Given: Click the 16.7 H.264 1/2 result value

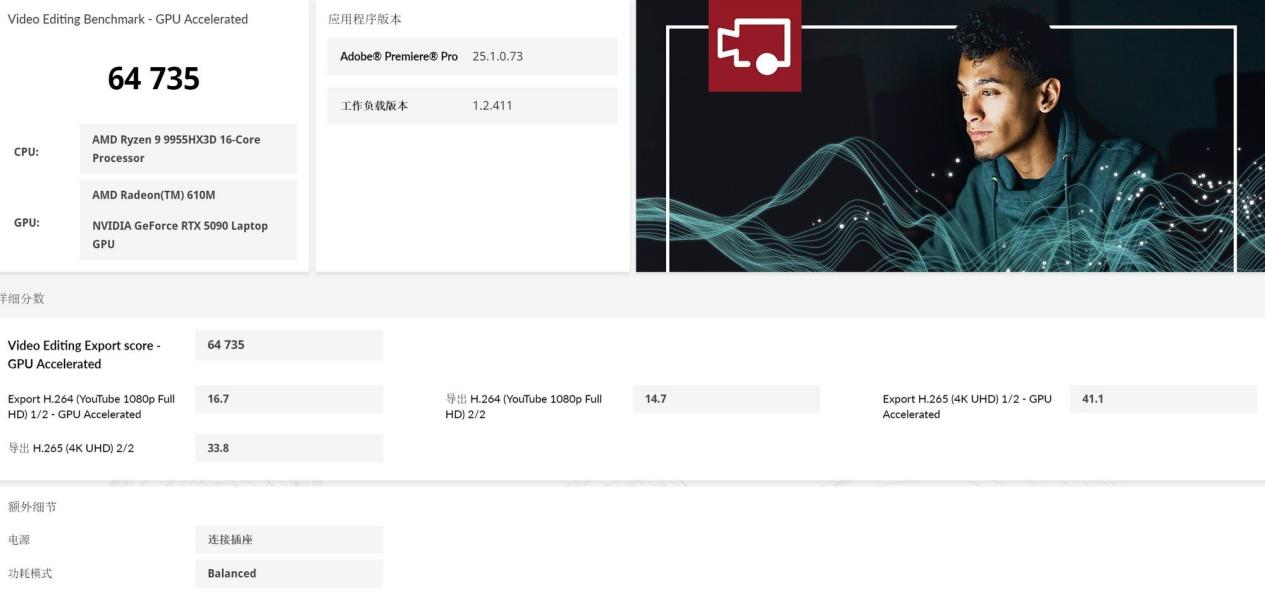Looking at the screenshot, I should 288,399.
